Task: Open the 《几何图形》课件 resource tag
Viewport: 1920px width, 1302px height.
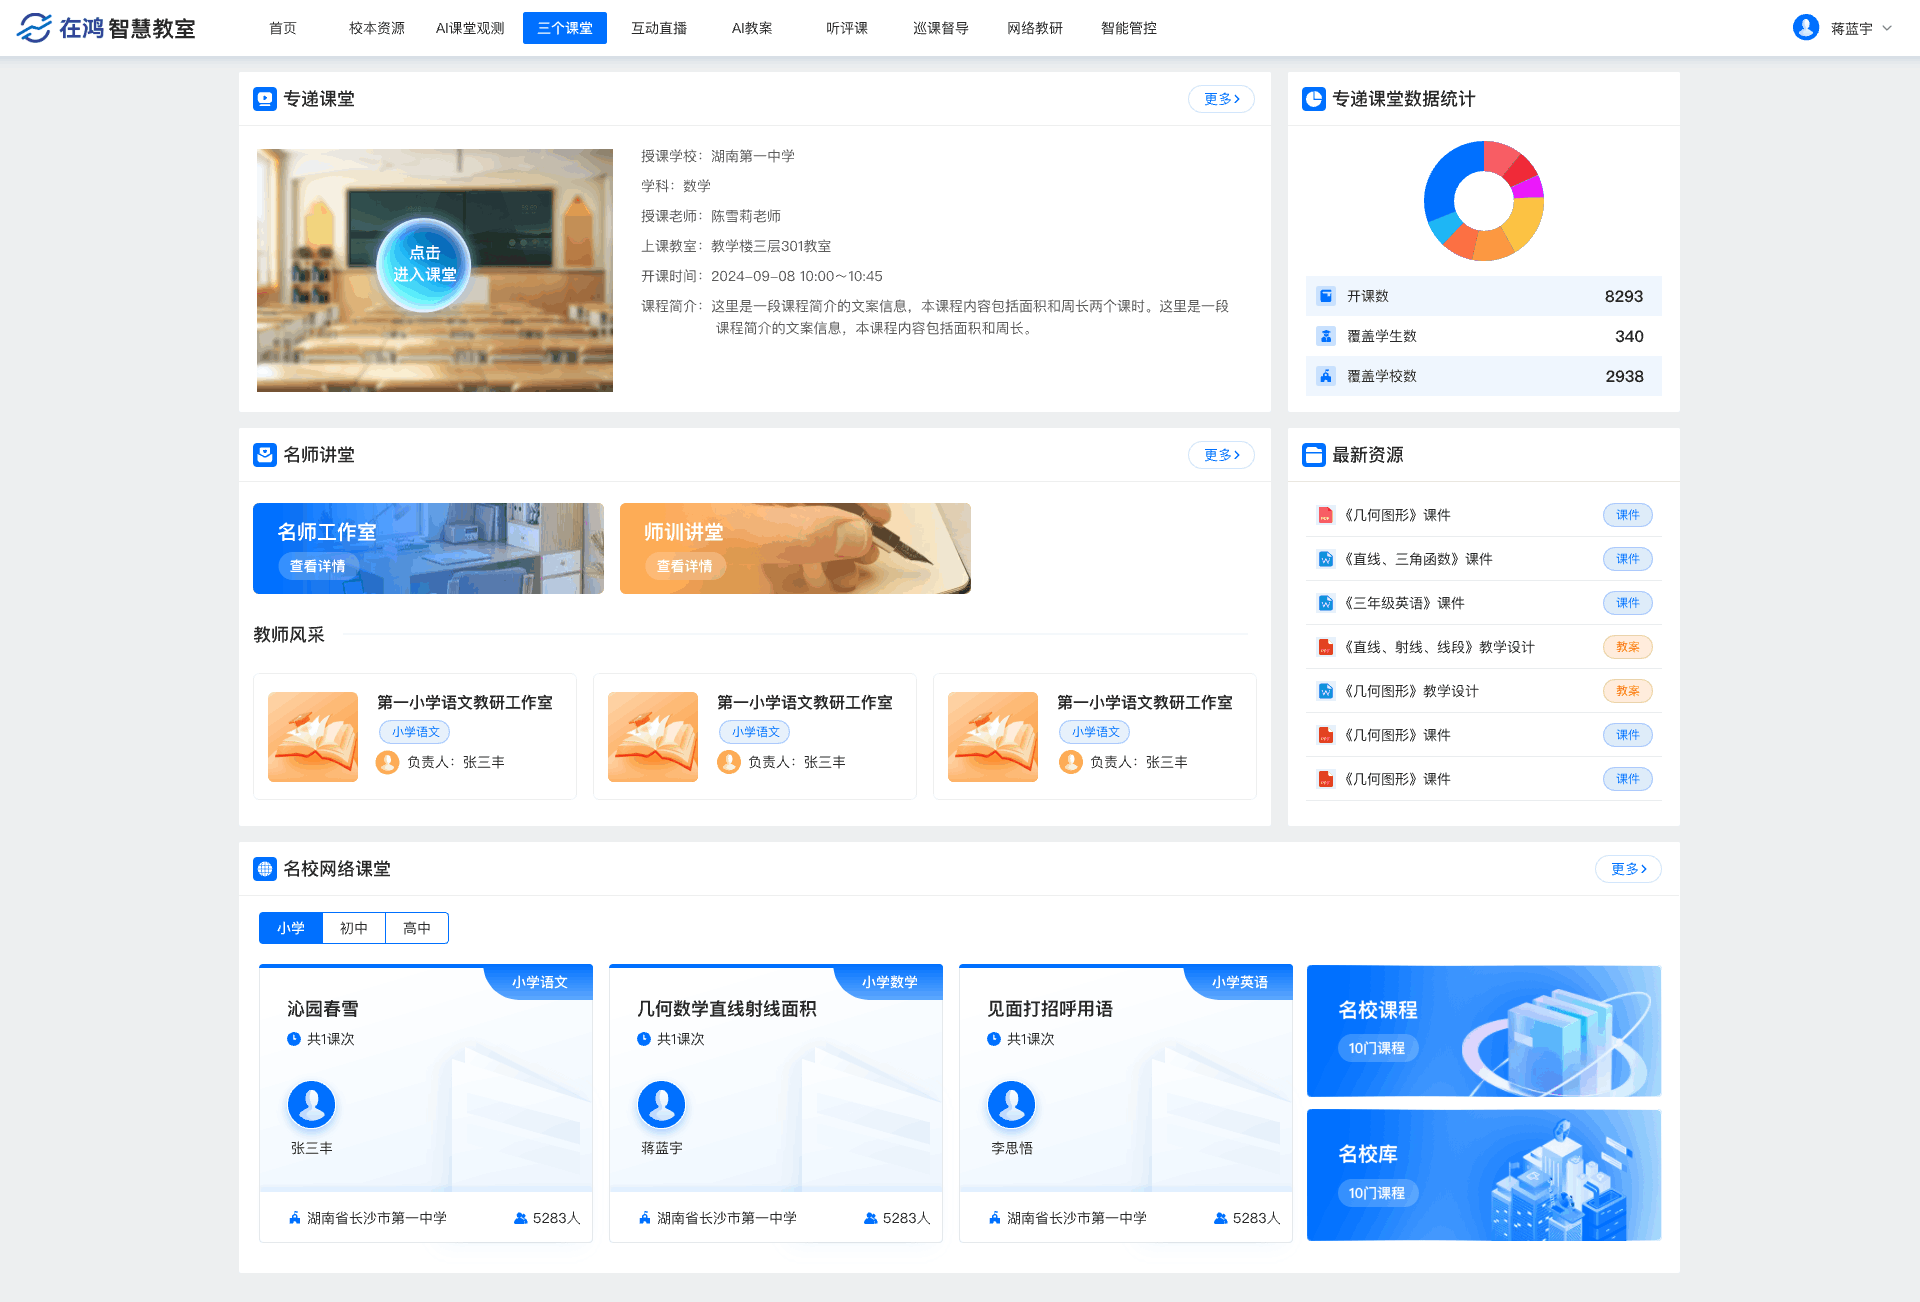Action: click(x=1628, y=515)
